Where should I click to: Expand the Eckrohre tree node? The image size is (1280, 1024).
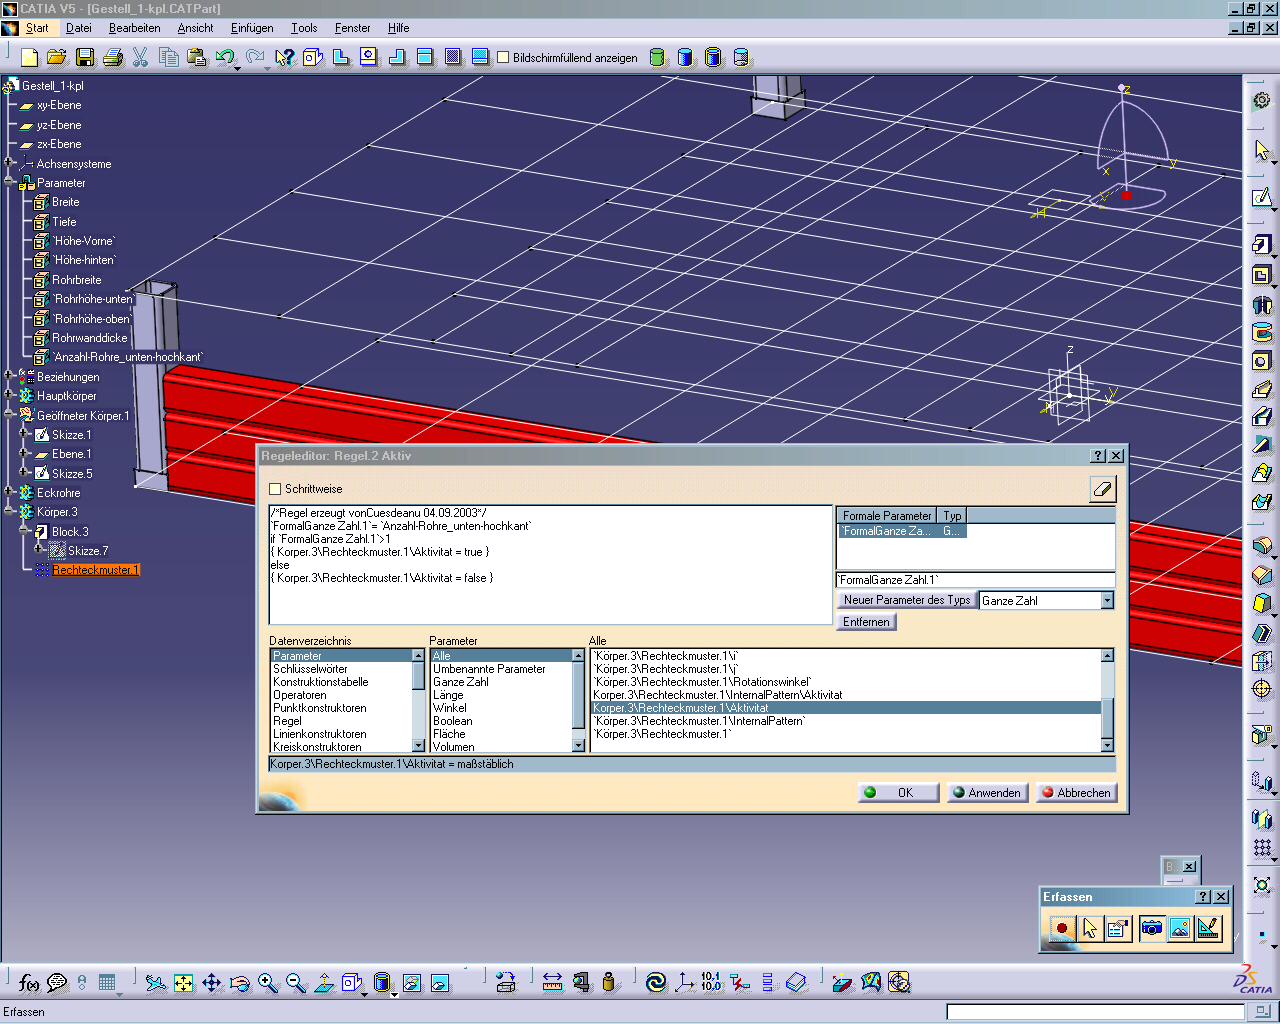[x=9, y=492]
